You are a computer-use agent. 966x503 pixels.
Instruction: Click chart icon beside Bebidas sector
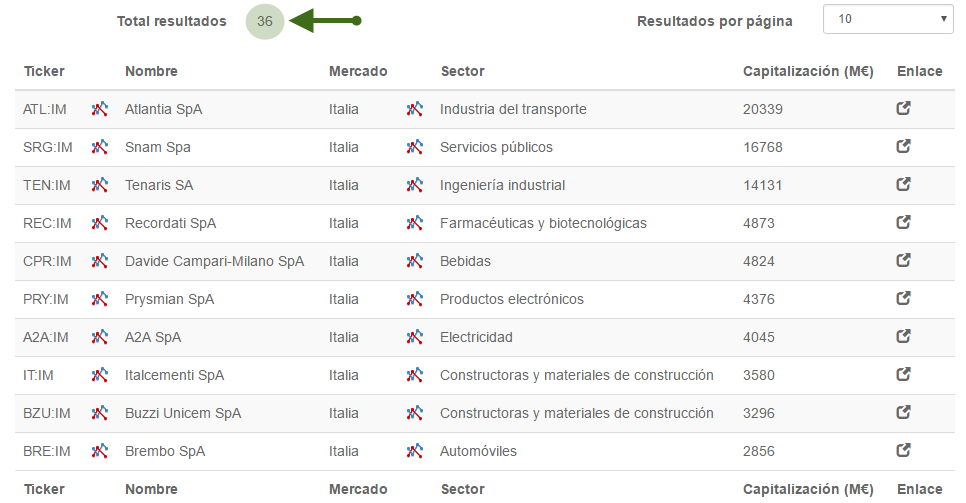(415, 261)
